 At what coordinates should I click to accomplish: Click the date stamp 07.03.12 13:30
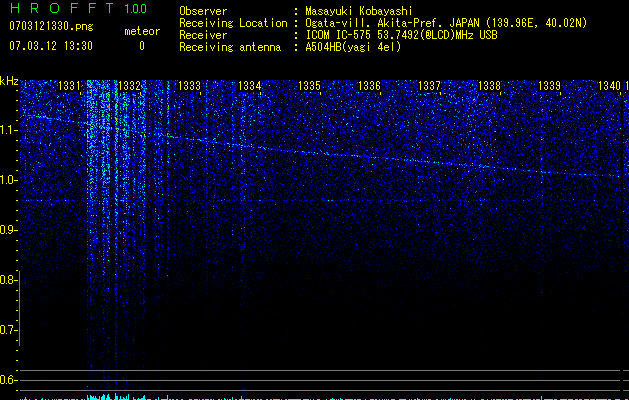(x=51, y=46)
